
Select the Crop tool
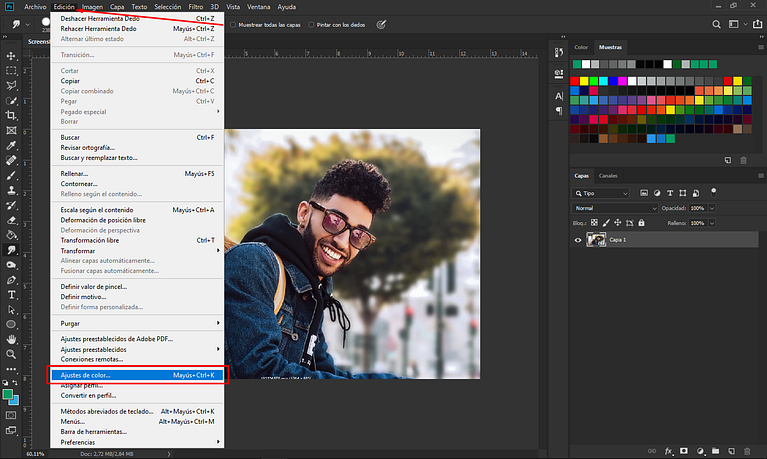(11, 115)
